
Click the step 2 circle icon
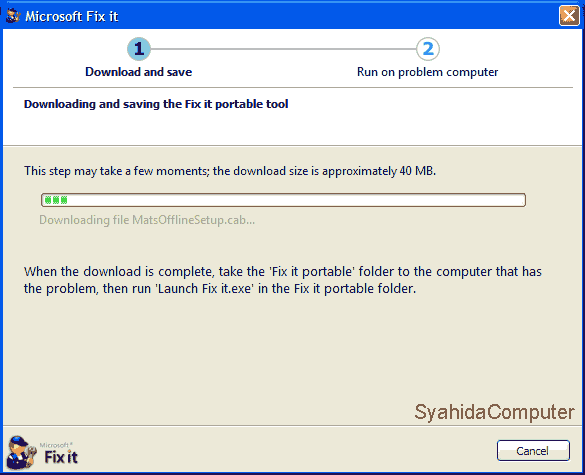pyautogui.click(x=428, y=49)
